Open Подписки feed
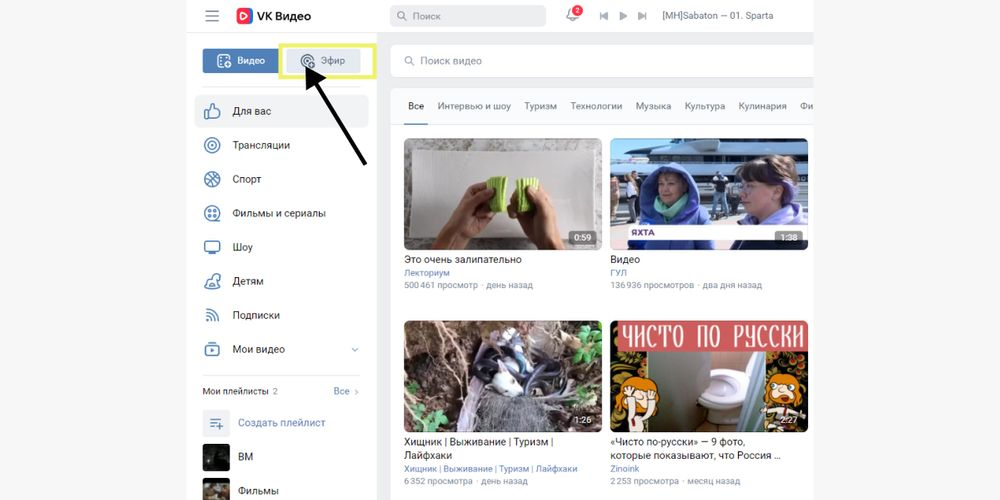This screenshot has width=1000, height=500. coord(255,315)
